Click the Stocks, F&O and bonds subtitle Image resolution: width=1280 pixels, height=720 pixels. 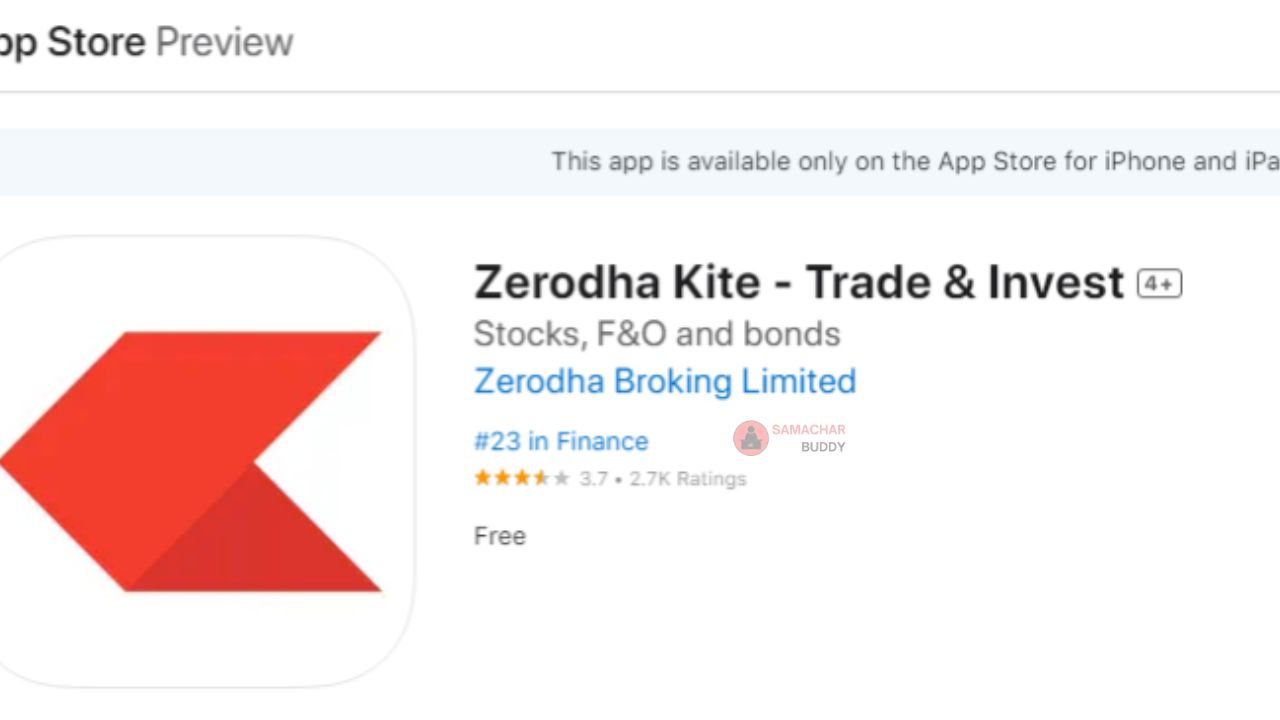pos(656,334)
